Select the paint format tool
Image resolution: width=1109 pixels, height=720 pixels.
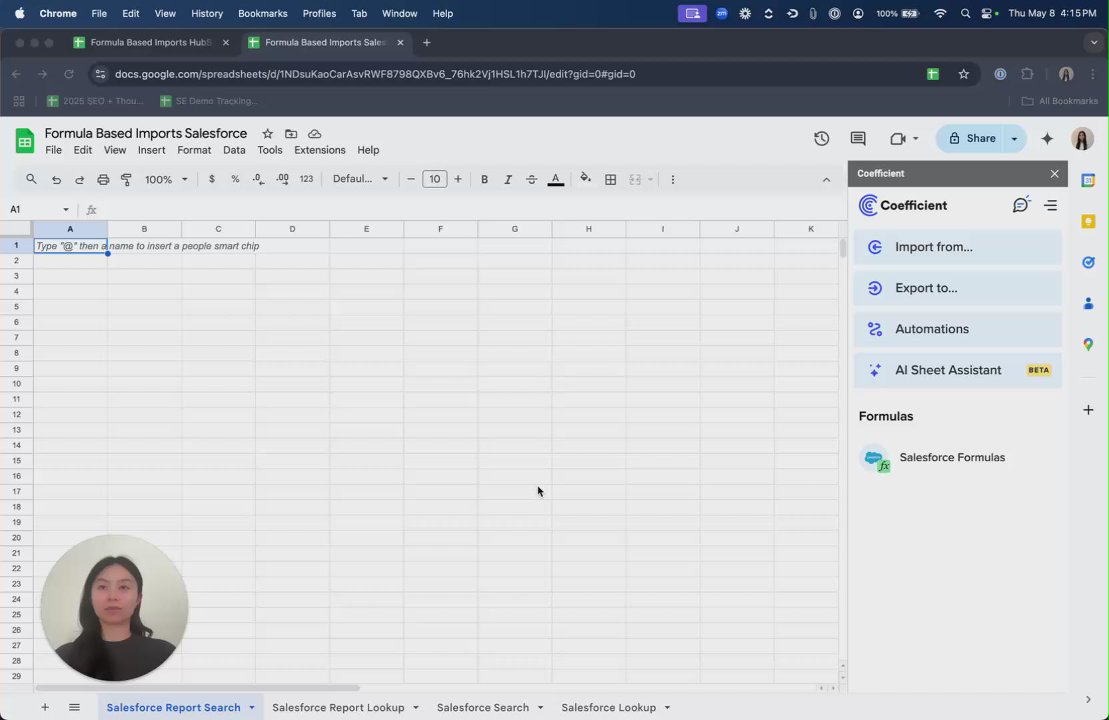pyautogui.click(x=127, y=180)
